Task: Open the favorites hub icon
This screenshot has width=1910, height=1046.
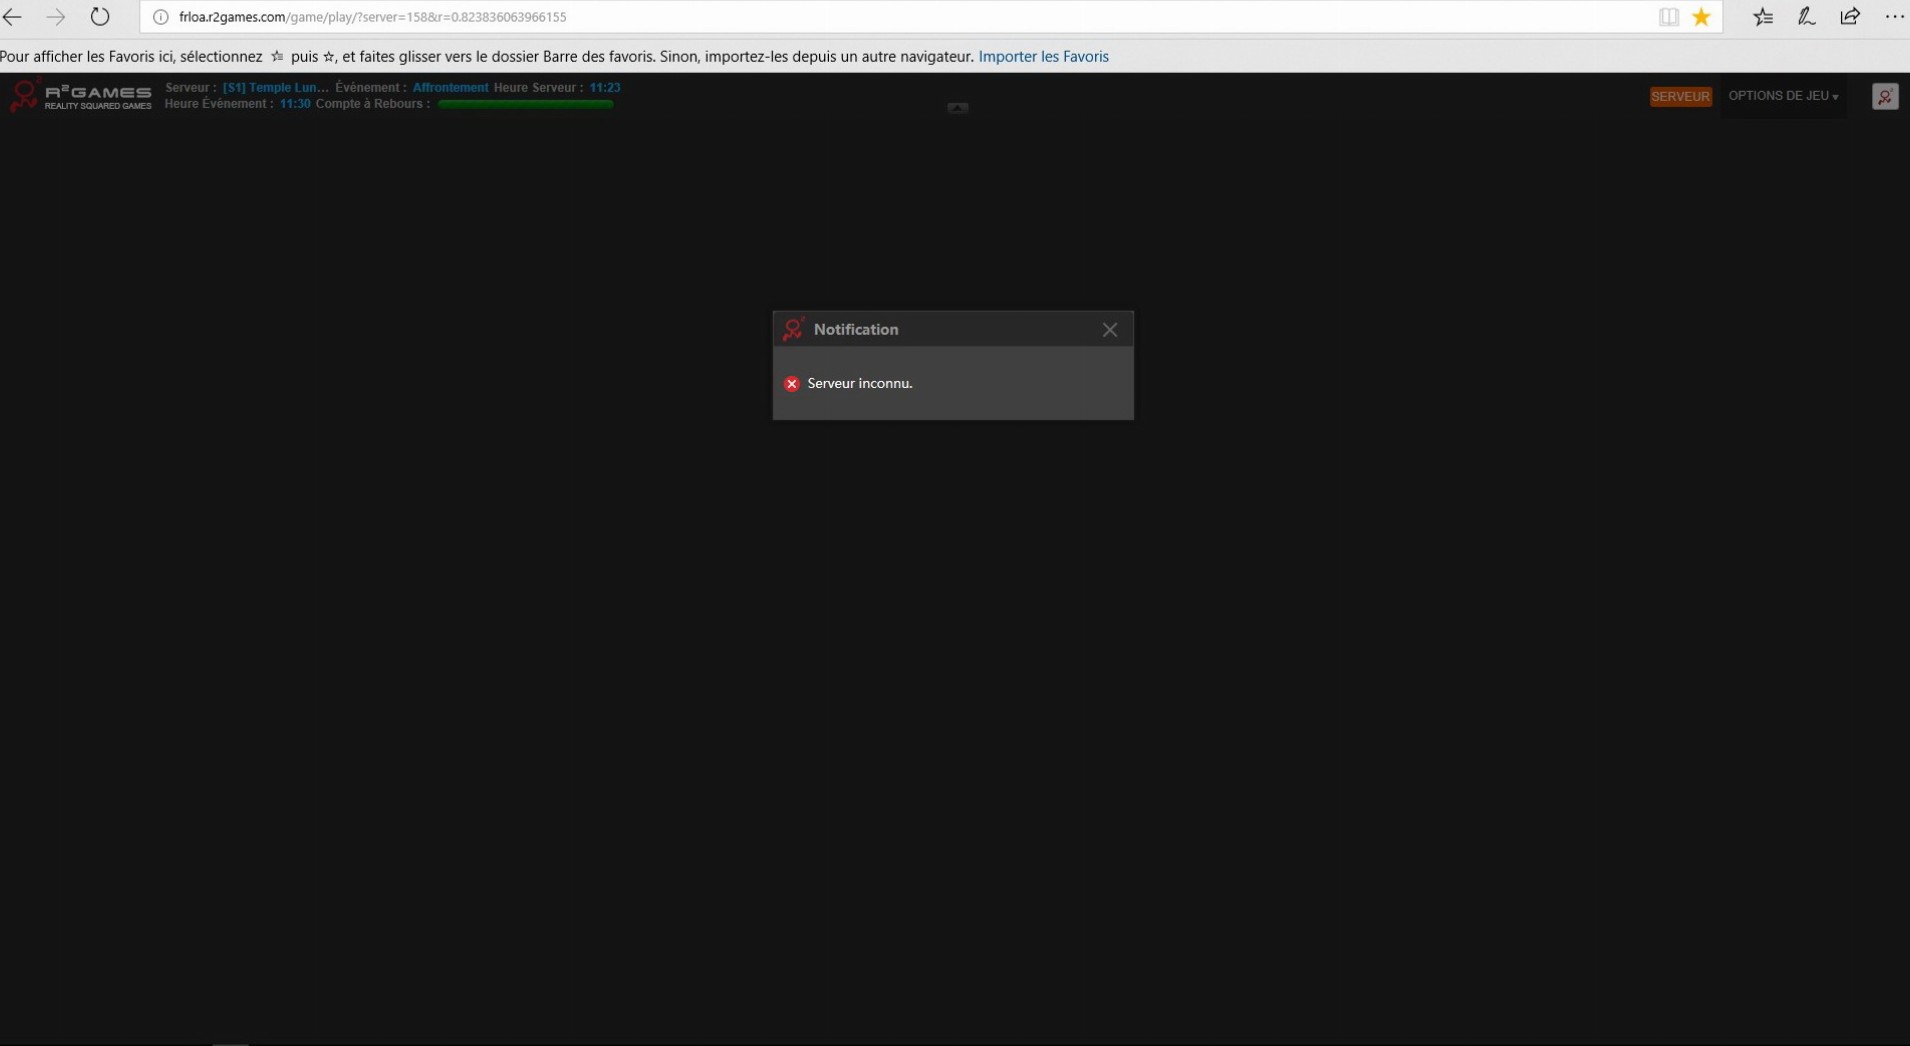Action: 1762,17
